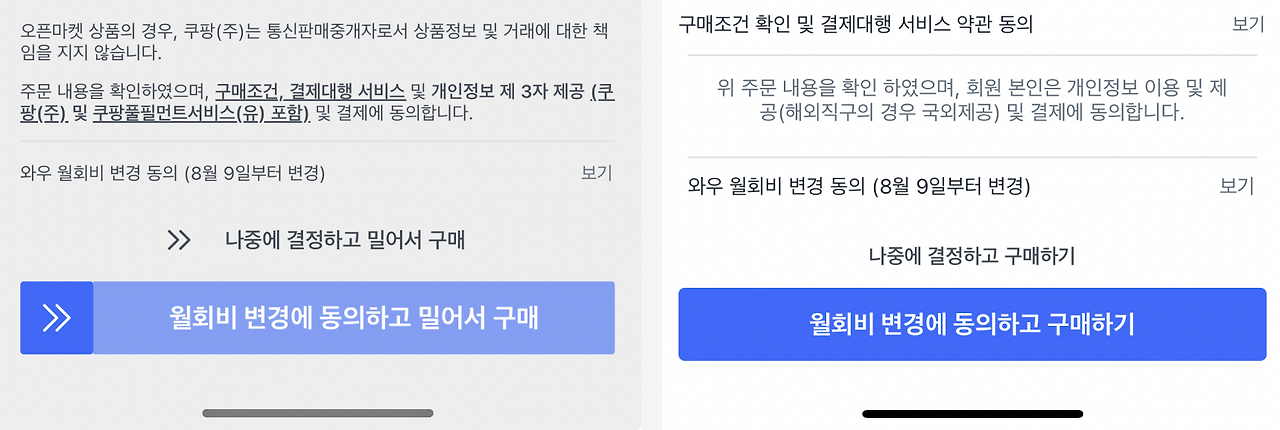Select the 와우 월회비 변경 동의 label in the slide-to-buy screen
Screen dimensions: 1280x430
tap(172, 172)
